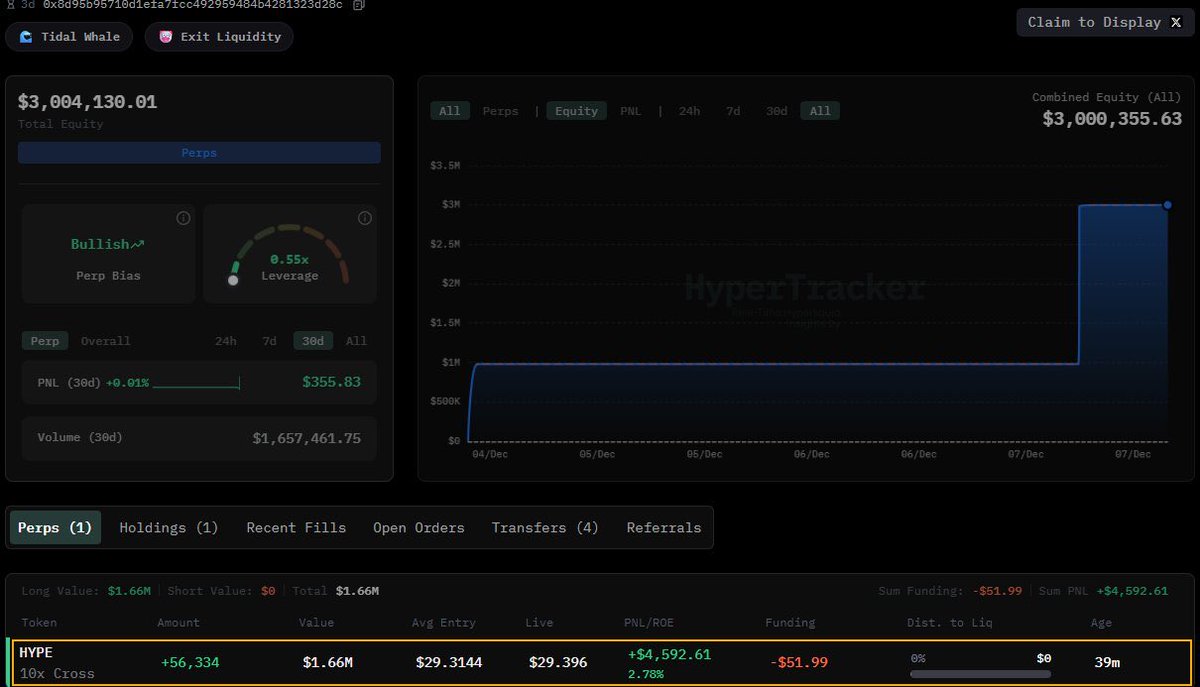Click the Claim to Display button
Viewport: 1200px width, 687px height.
1105,22
